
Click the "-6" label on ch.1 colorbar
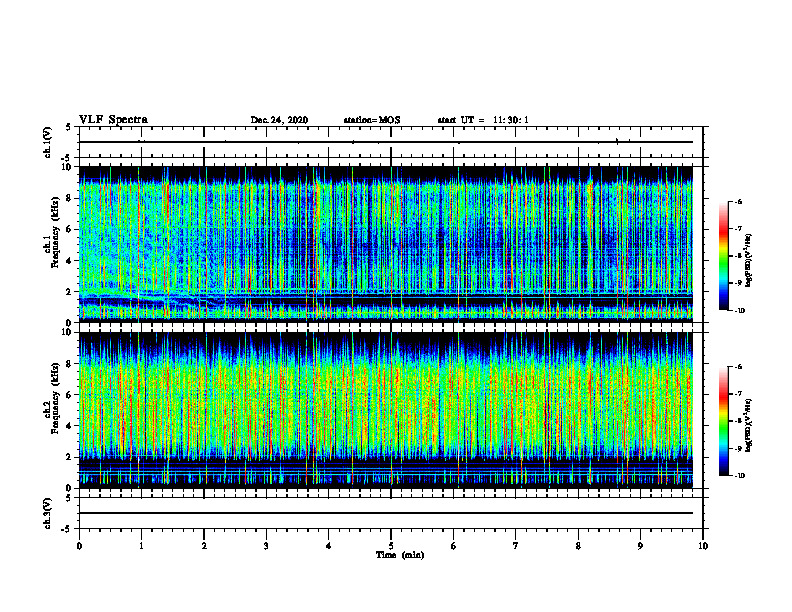pos(738,201)
